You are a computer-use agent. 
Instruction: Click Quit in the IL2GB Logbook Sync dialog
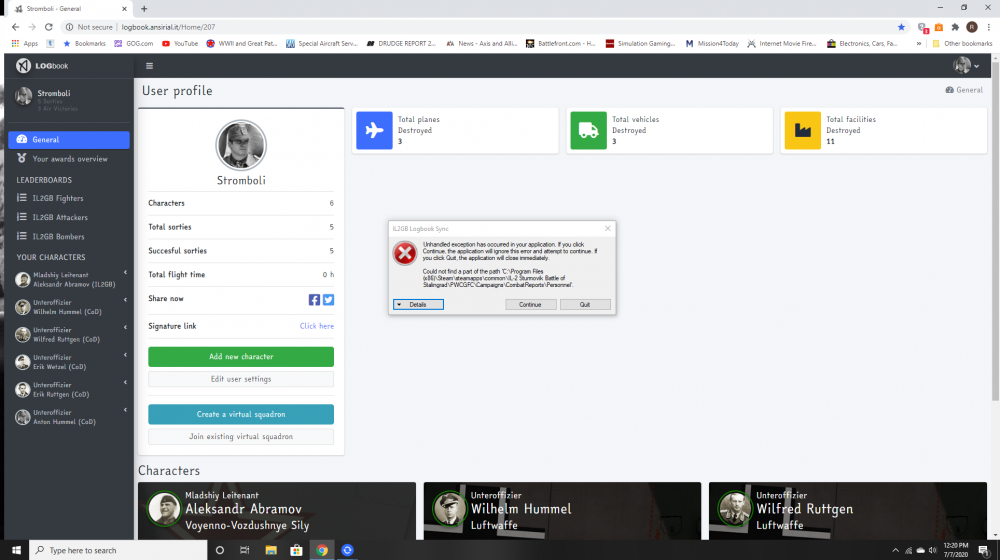(585, 304)
